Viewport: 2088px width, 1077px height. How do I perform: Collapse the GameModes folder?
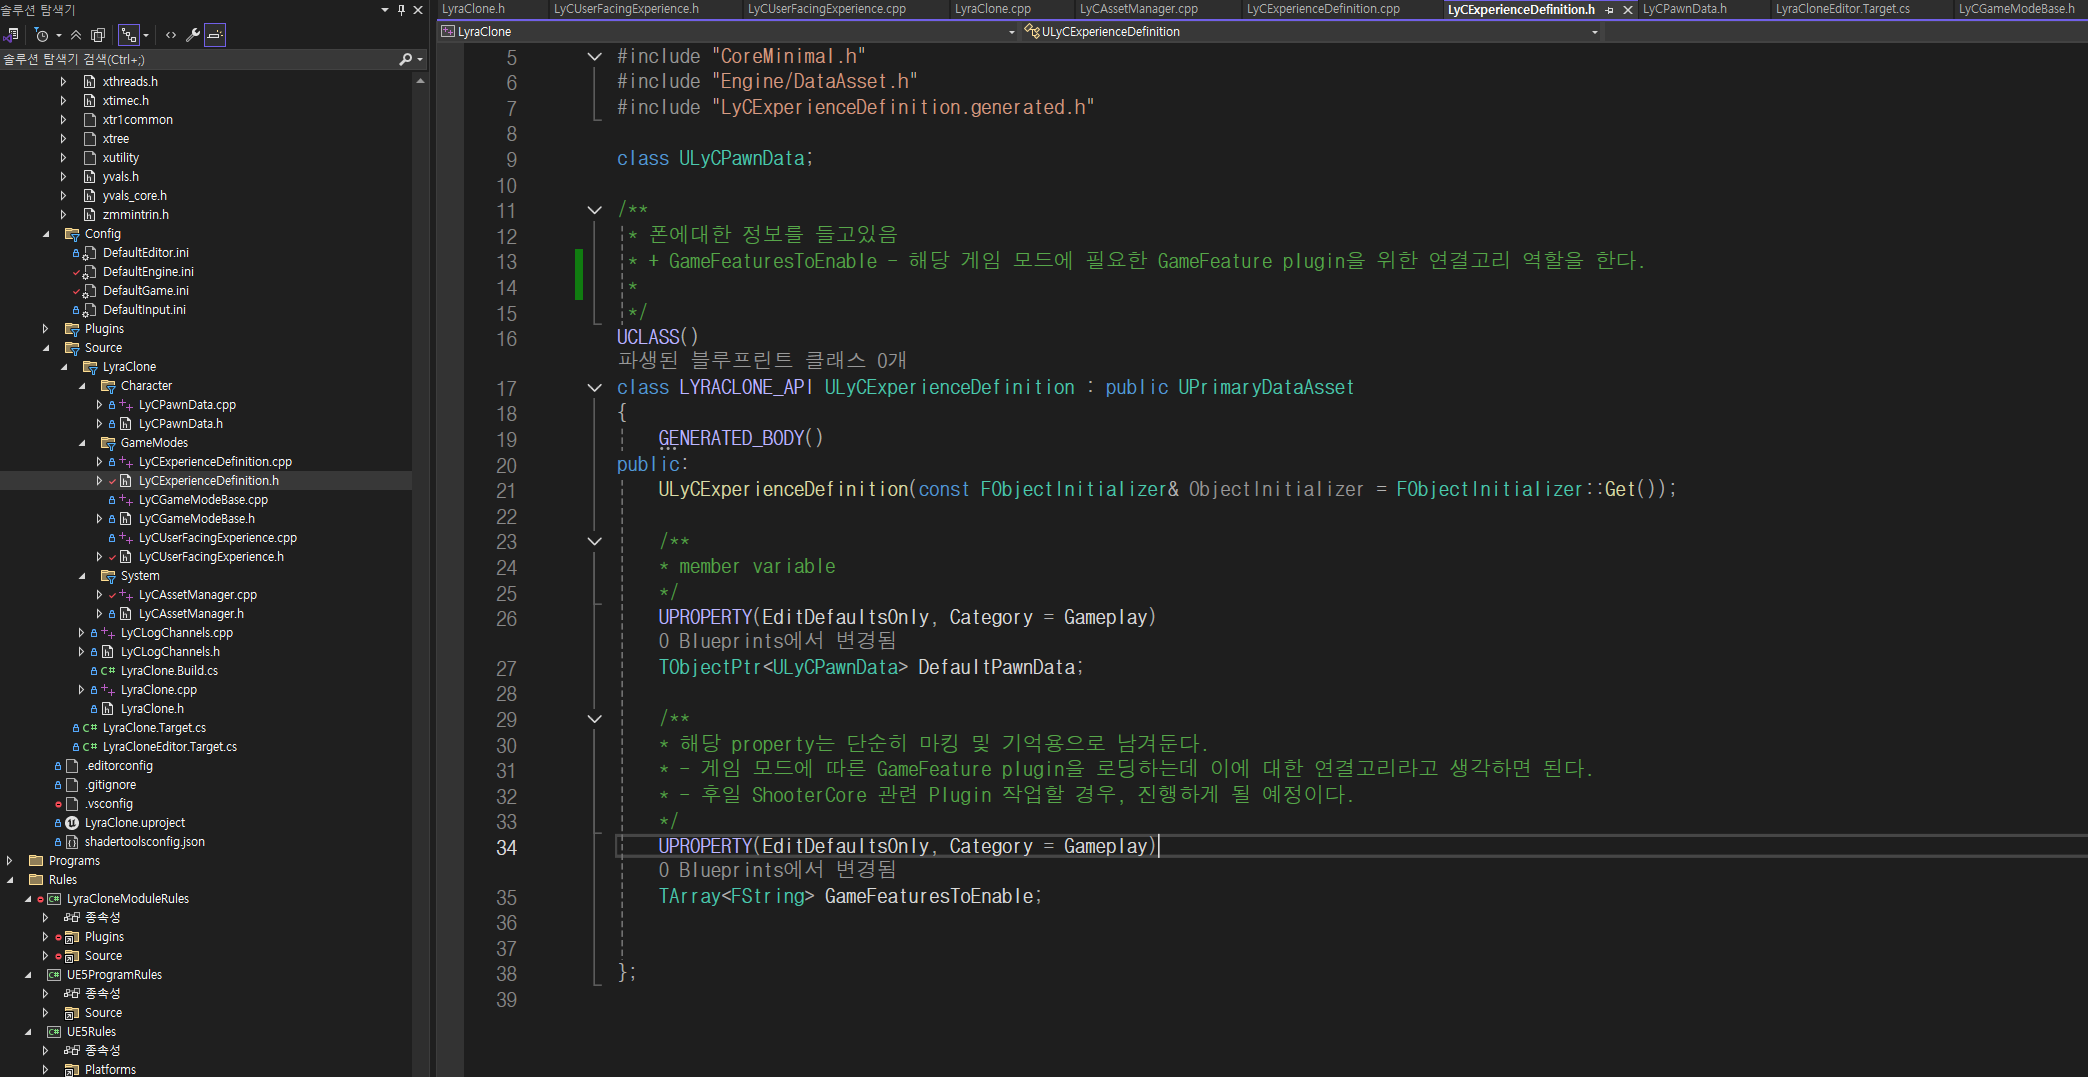[x=82, y=443]
